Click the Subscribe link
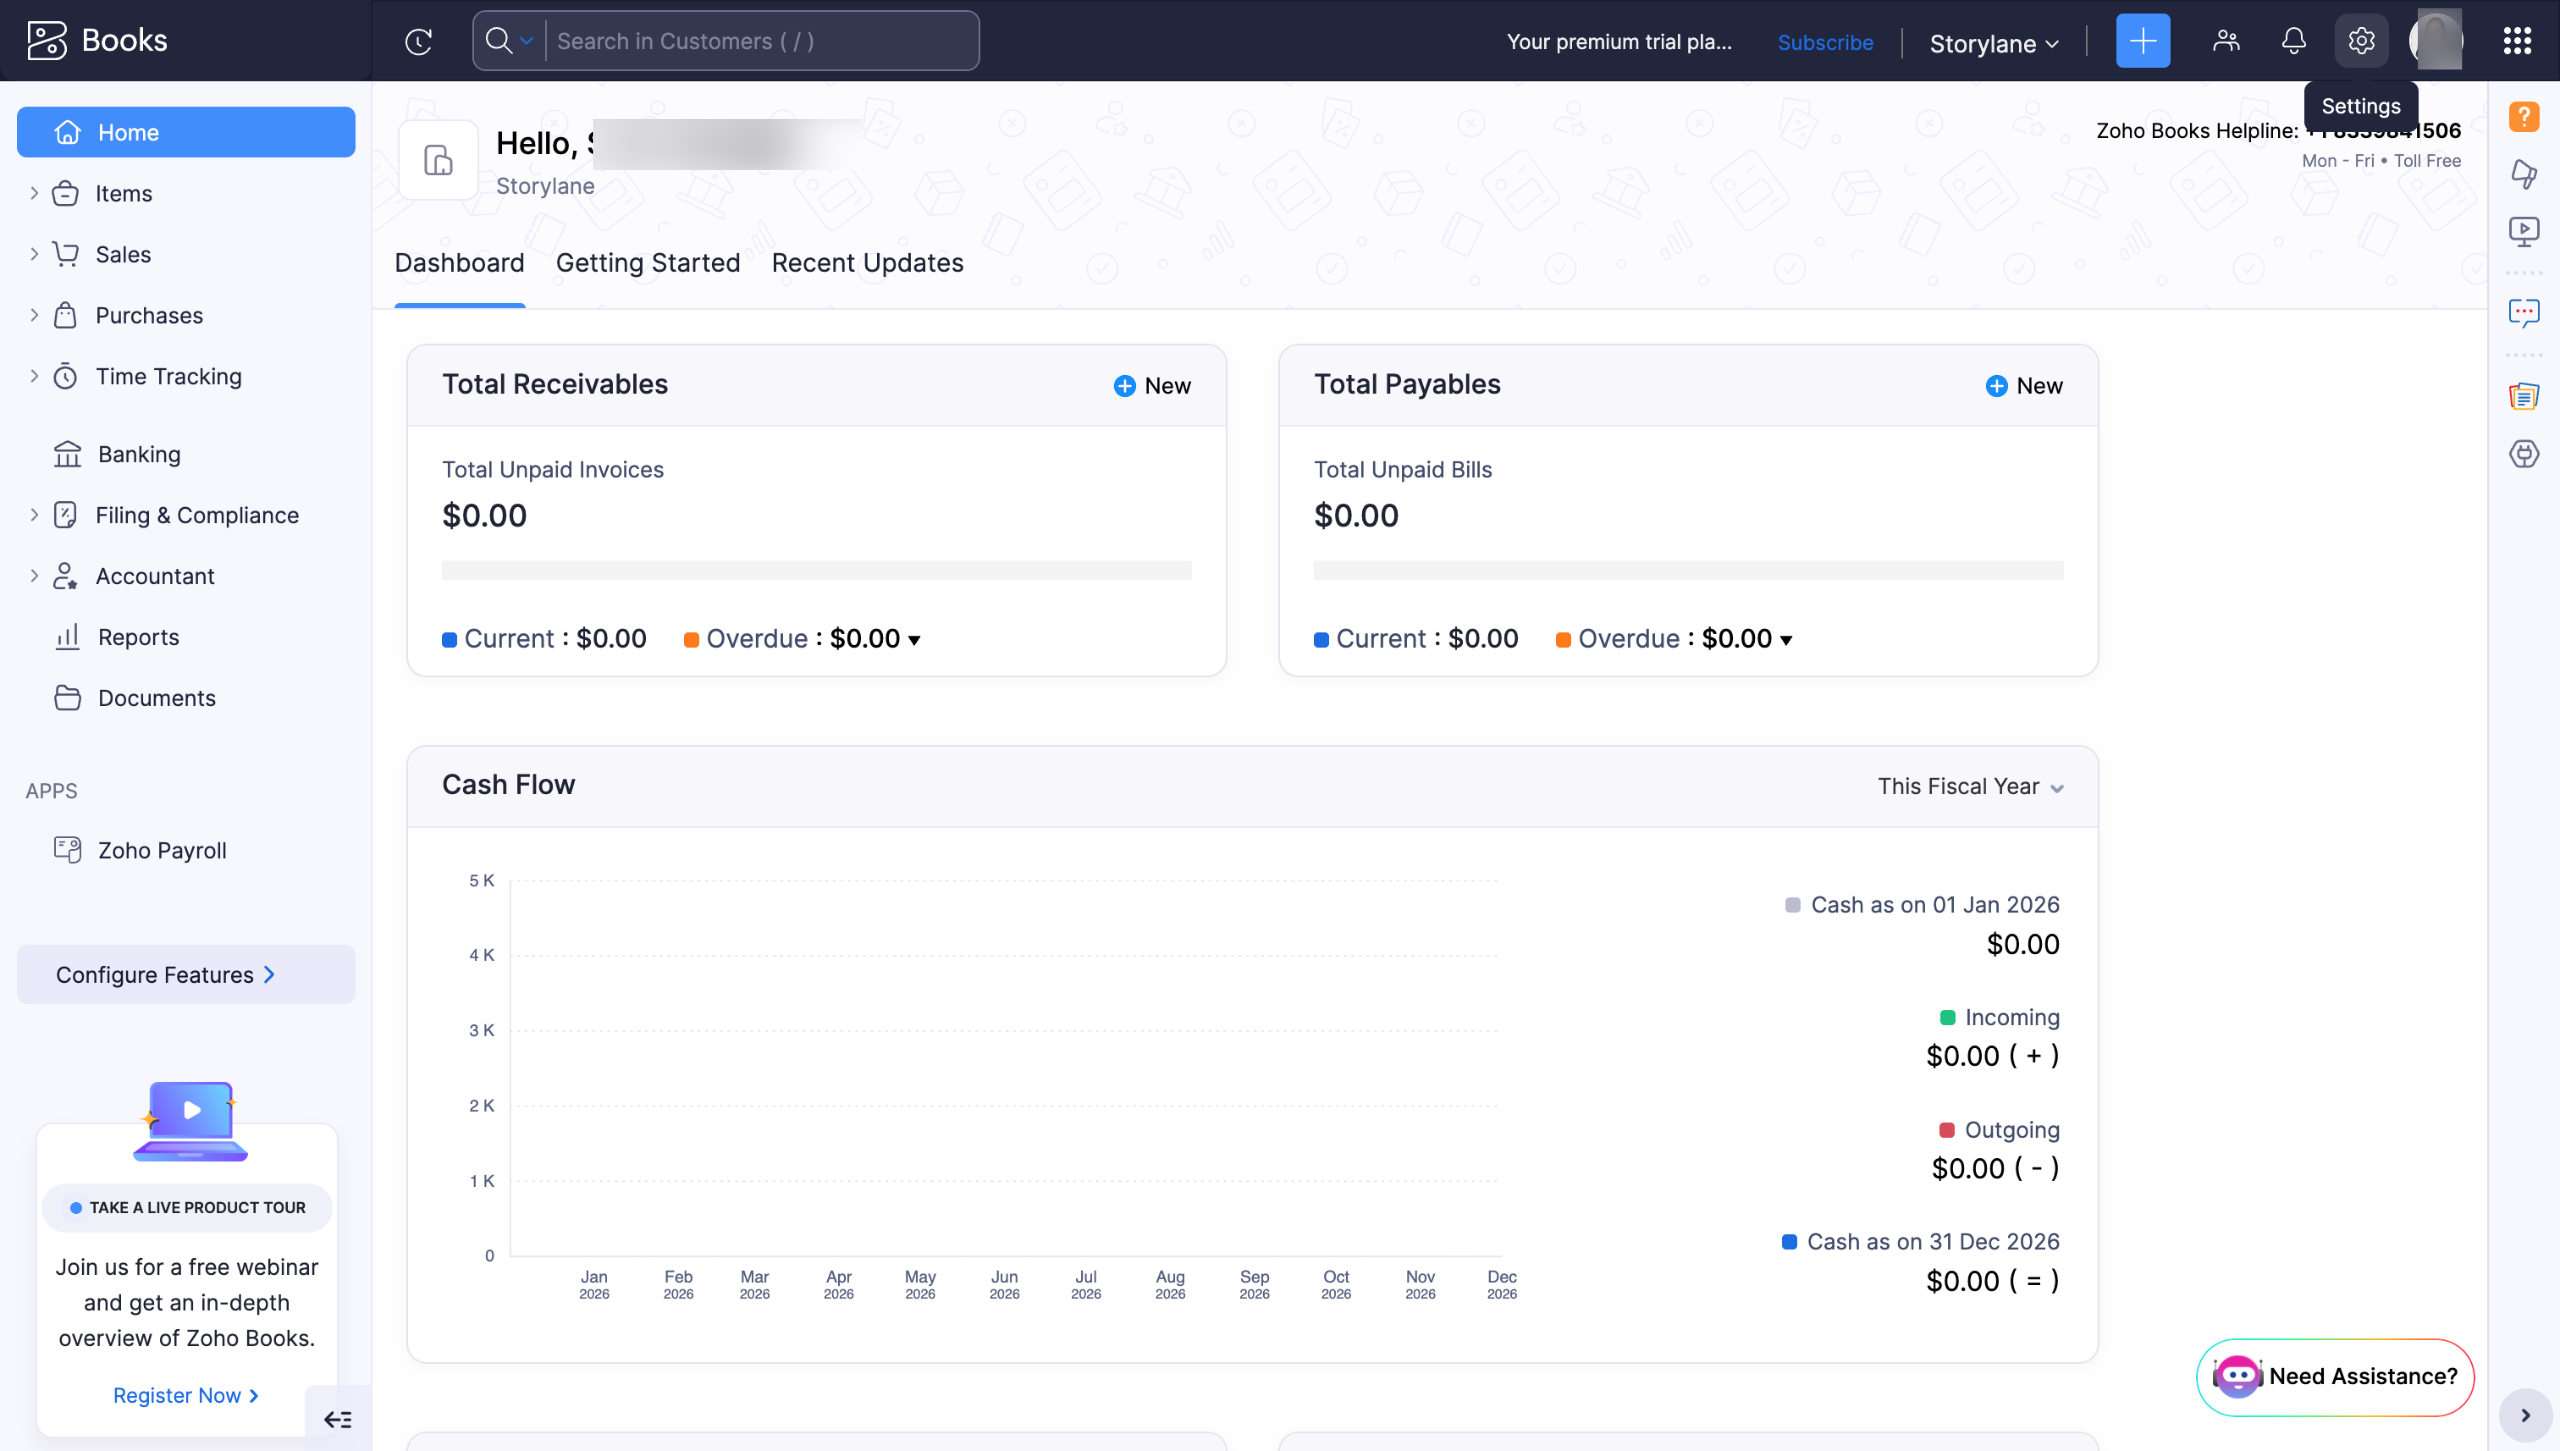2560x1451 pixels. 1825,42
